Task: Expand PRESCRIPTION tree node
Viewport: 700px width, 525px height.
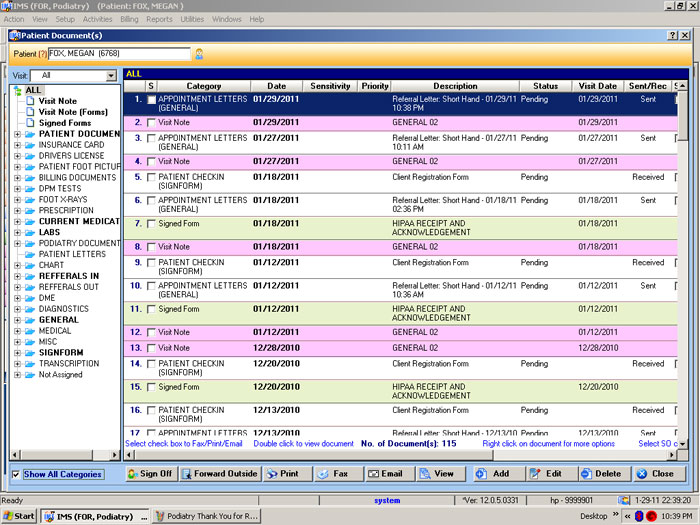Action: 17,211
